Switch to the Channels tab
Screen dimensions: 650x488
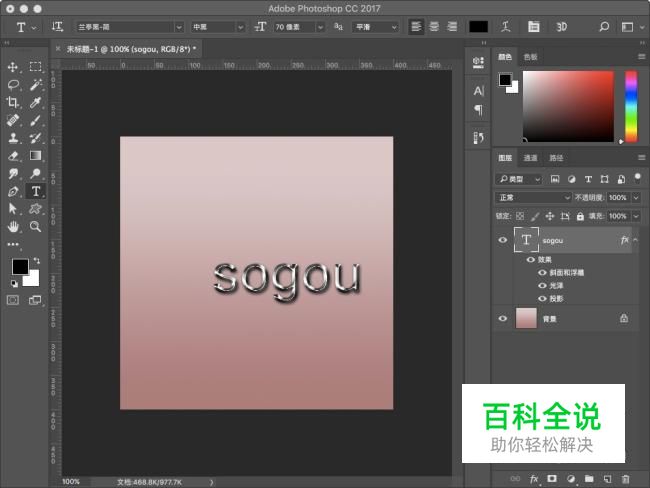coord(530,158)
